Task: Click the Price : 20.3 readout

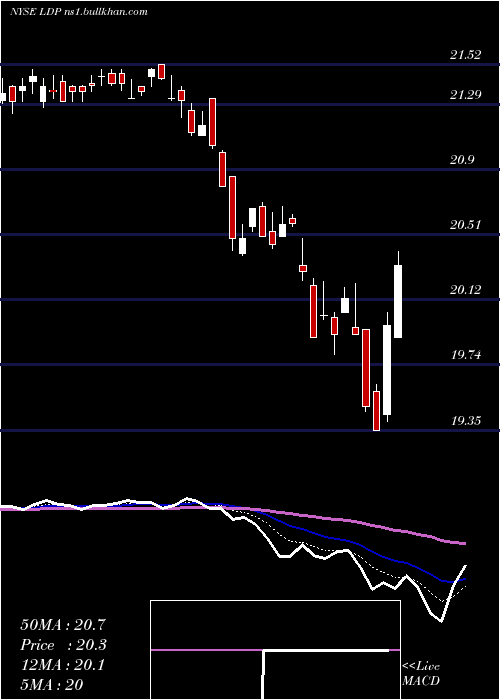Action: 64,645
